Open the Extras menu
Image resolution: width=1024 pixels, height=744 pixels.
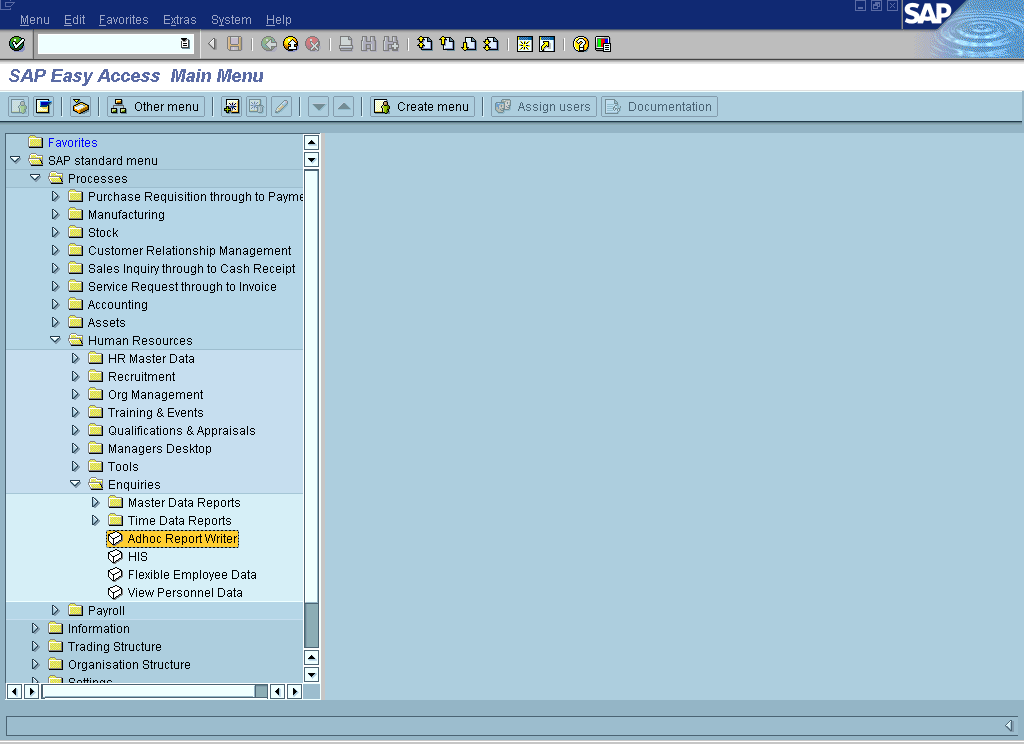(x=180, y=20)
